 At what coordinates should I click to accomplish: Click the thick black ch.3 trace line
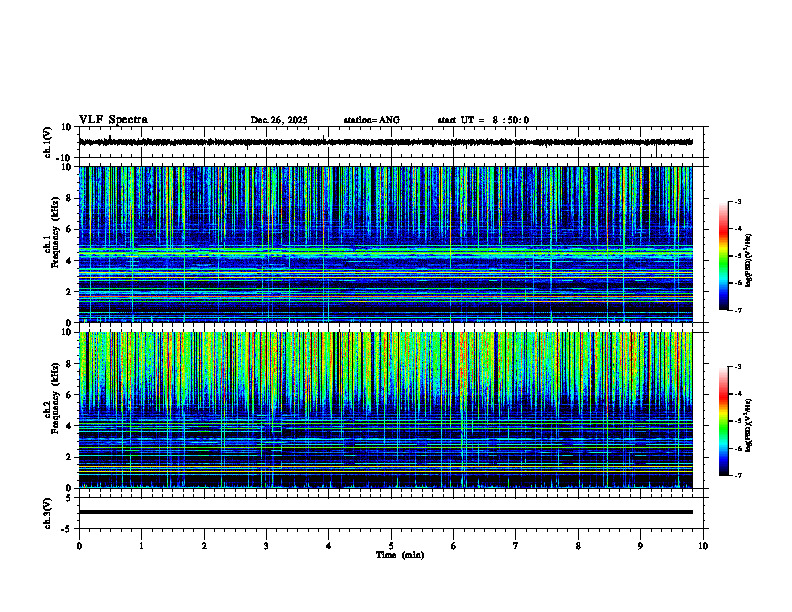pos(386,512)
